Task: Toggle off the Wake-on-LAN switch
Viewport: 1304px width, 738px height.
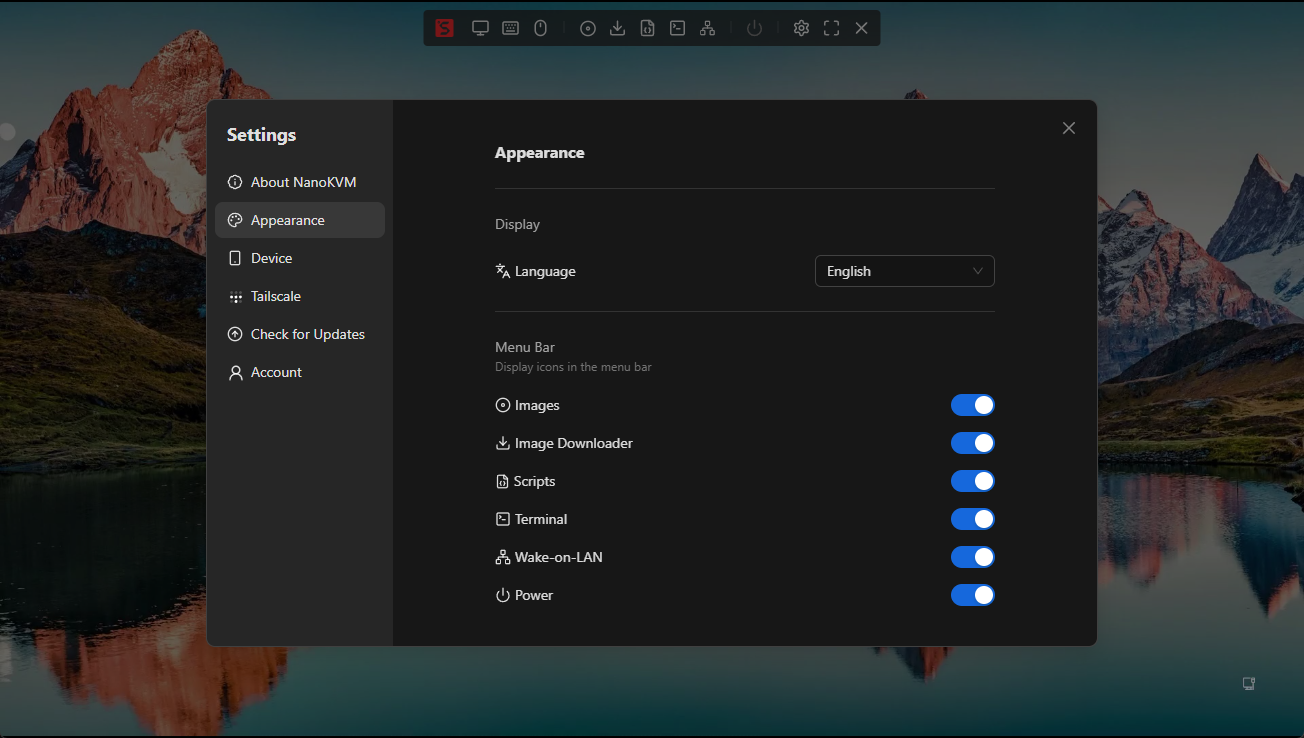Action: tap(972, 557)
